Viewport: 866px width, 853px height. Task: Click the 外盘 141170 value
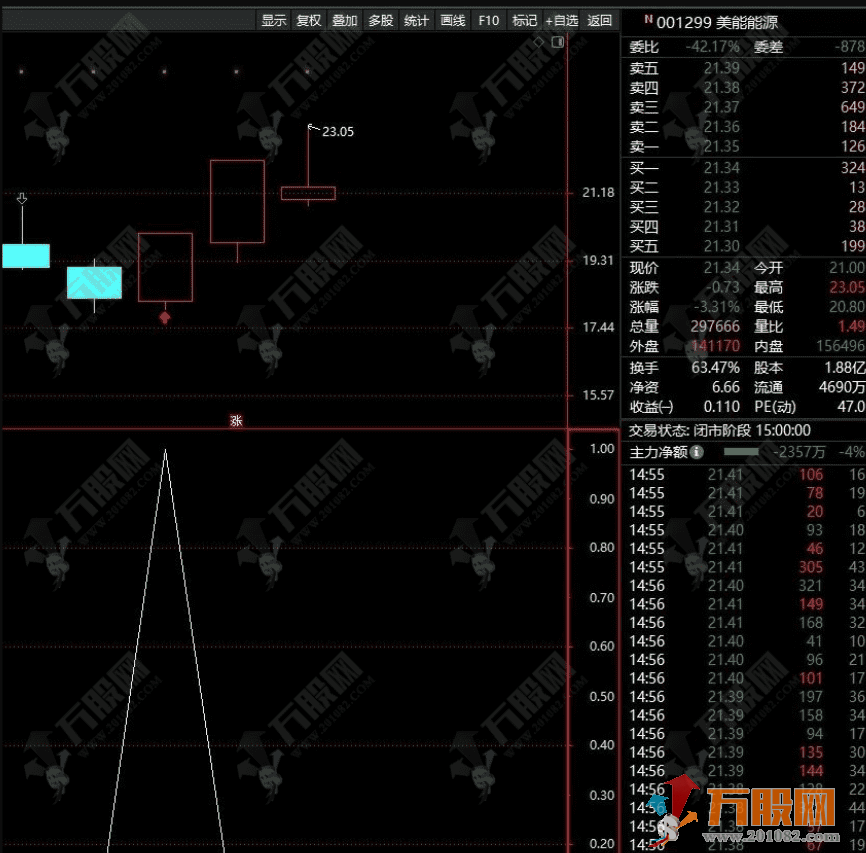[715, 346]
